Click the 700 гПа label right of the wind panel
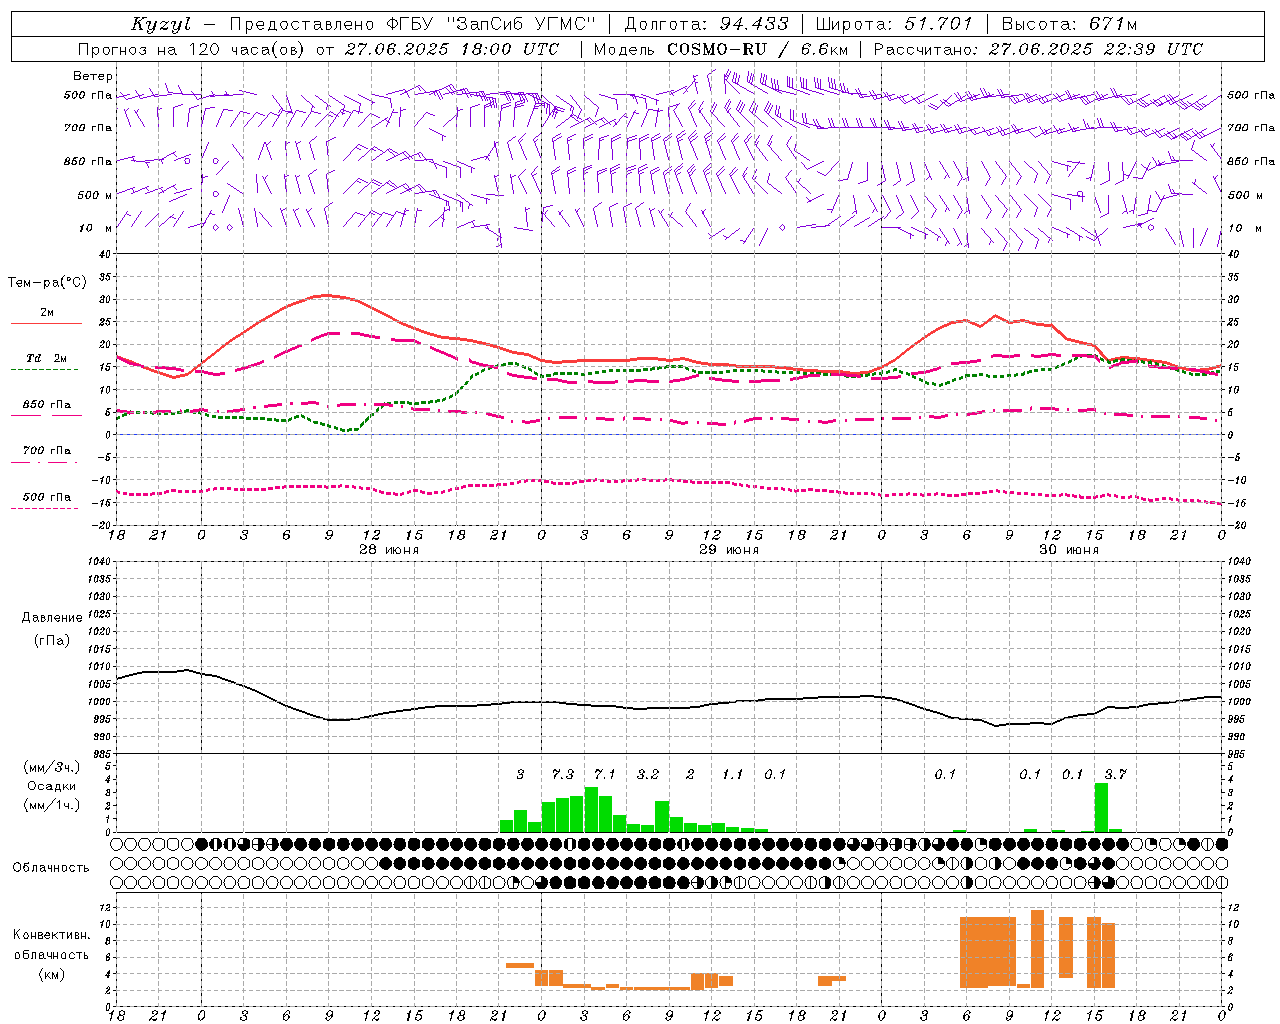Screen dimensions: 1280x1024 [x=1251, y=128]
